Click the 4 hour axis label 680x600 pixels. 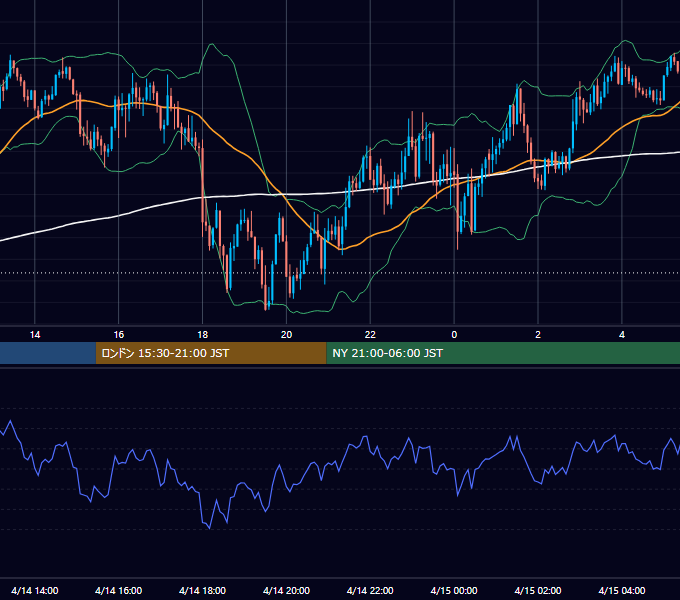pos(622,335)
